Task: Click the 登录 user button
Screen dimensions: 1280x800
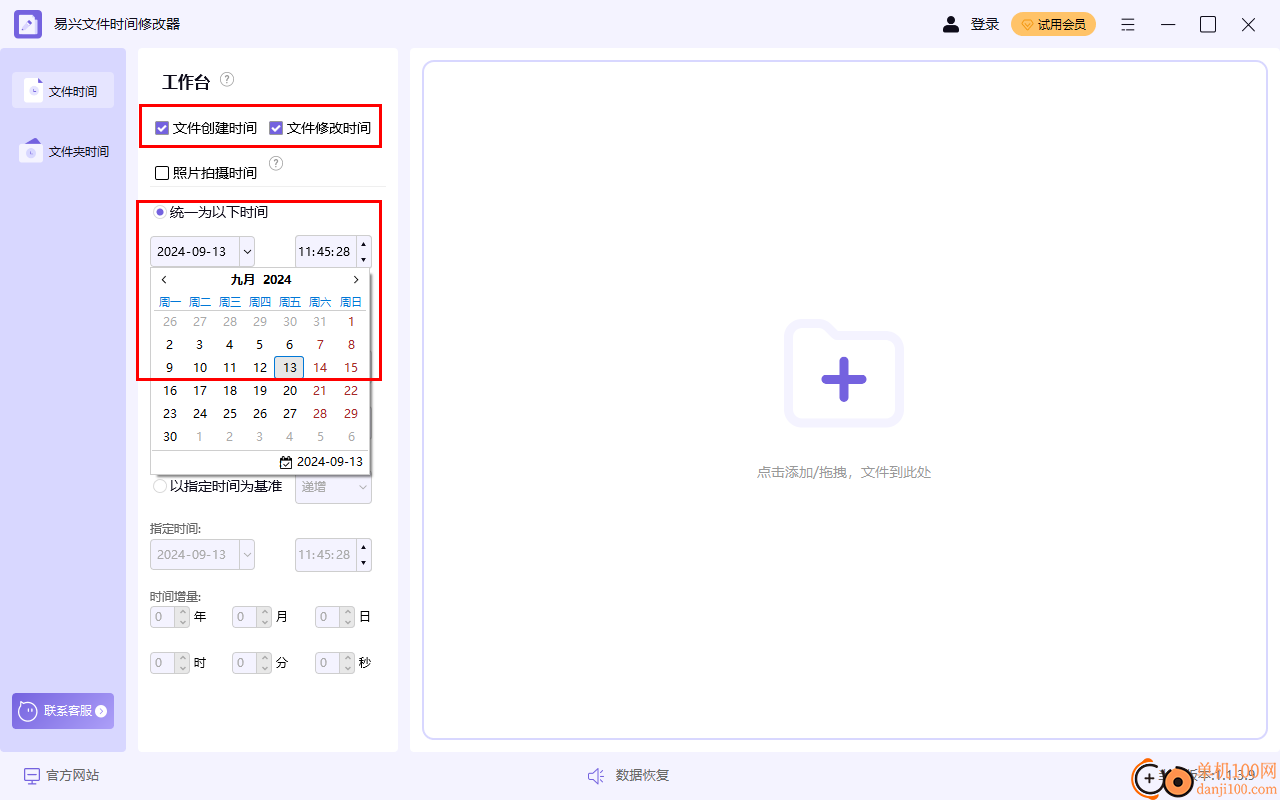Action: point(971,24)
